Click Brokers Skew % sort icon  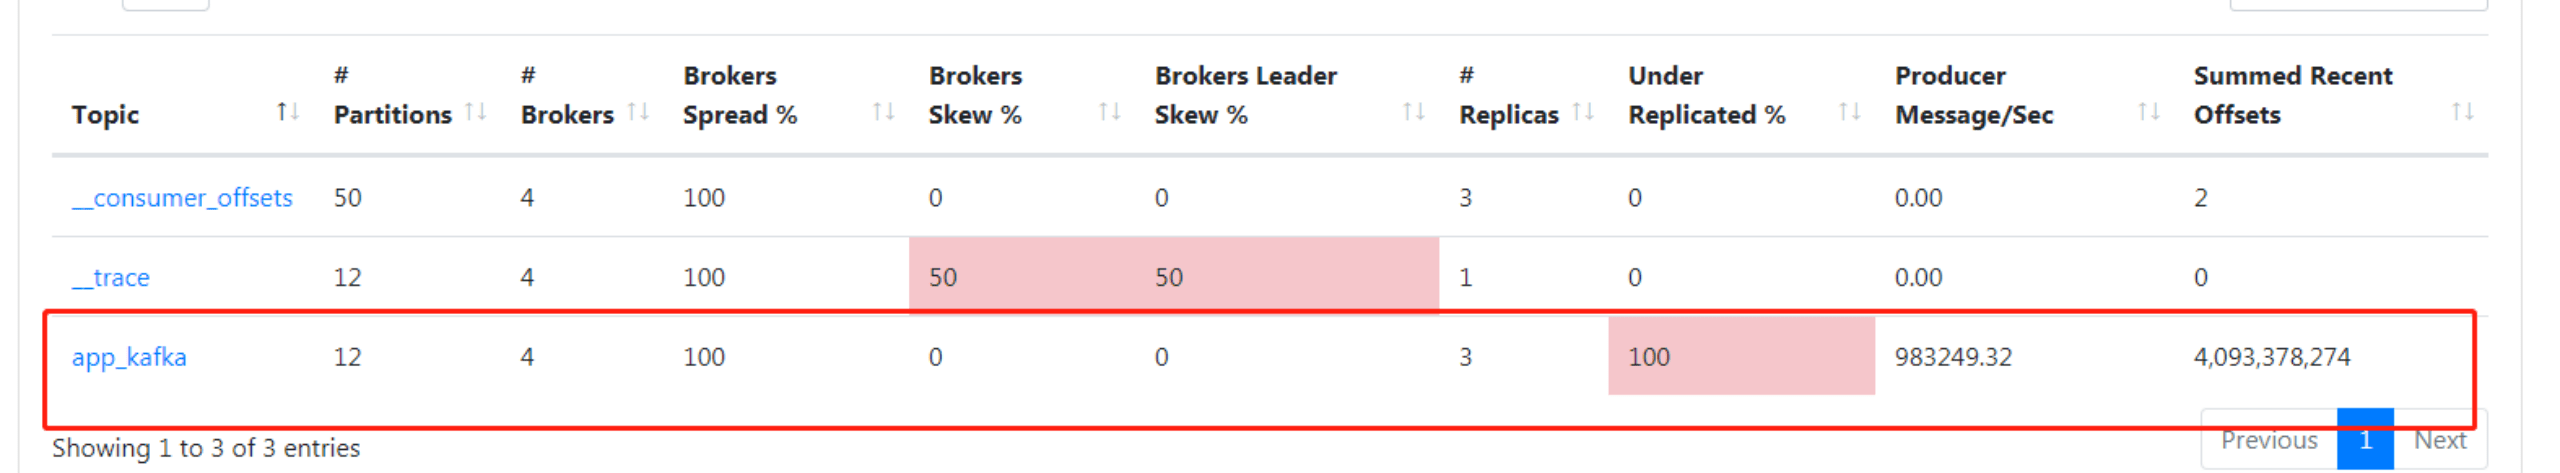[1109, 112]
